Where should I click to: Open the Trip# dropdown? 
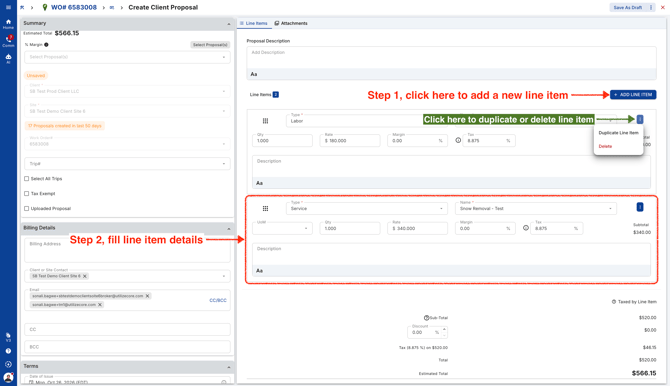[127, 164]
